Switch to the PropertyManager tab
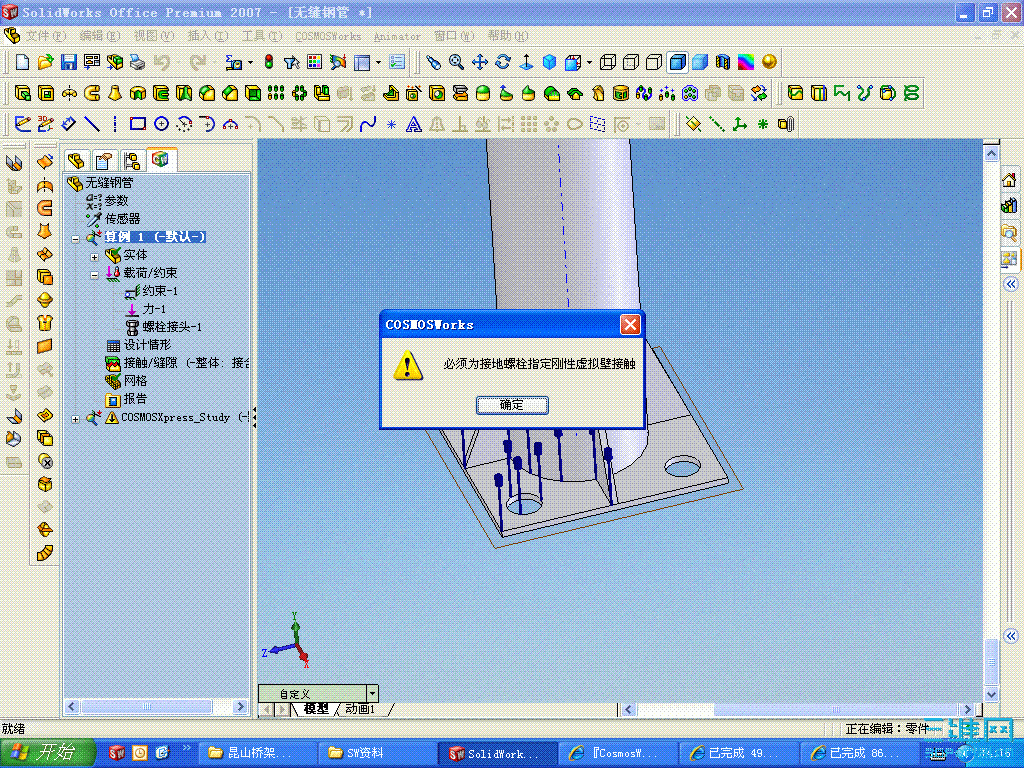Viewport: 1024px width, 768px height. (x=104, y=161)
